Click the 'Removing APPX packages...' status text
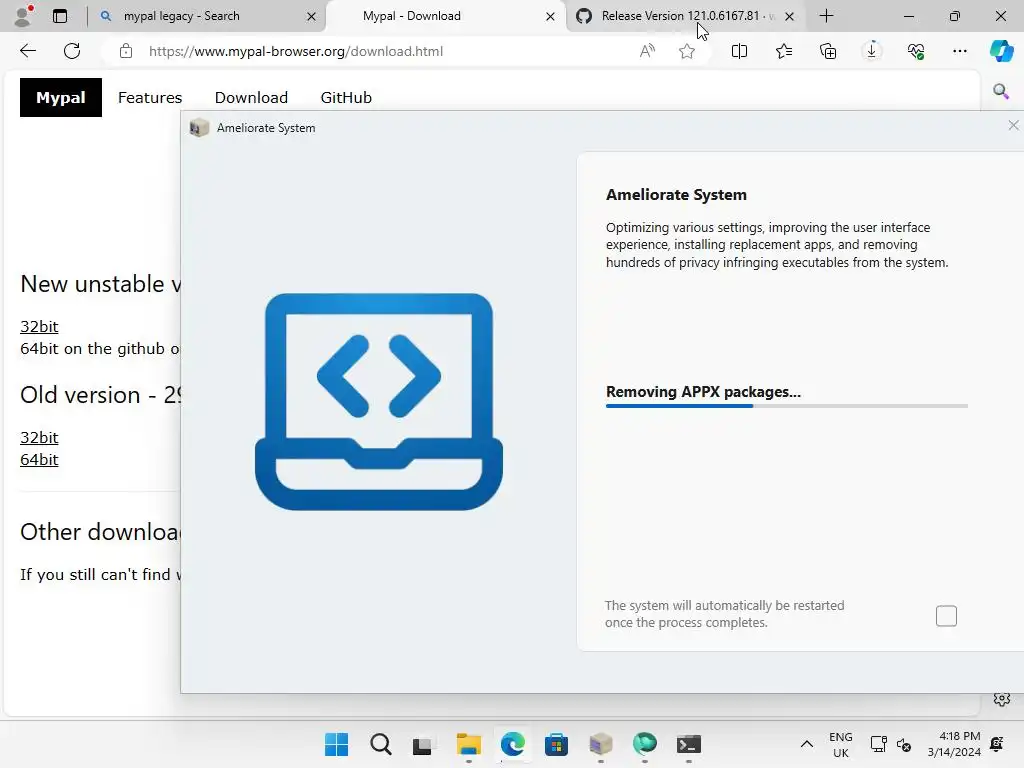The width and height of the screenshot is (1024, 768). point(703,392)
